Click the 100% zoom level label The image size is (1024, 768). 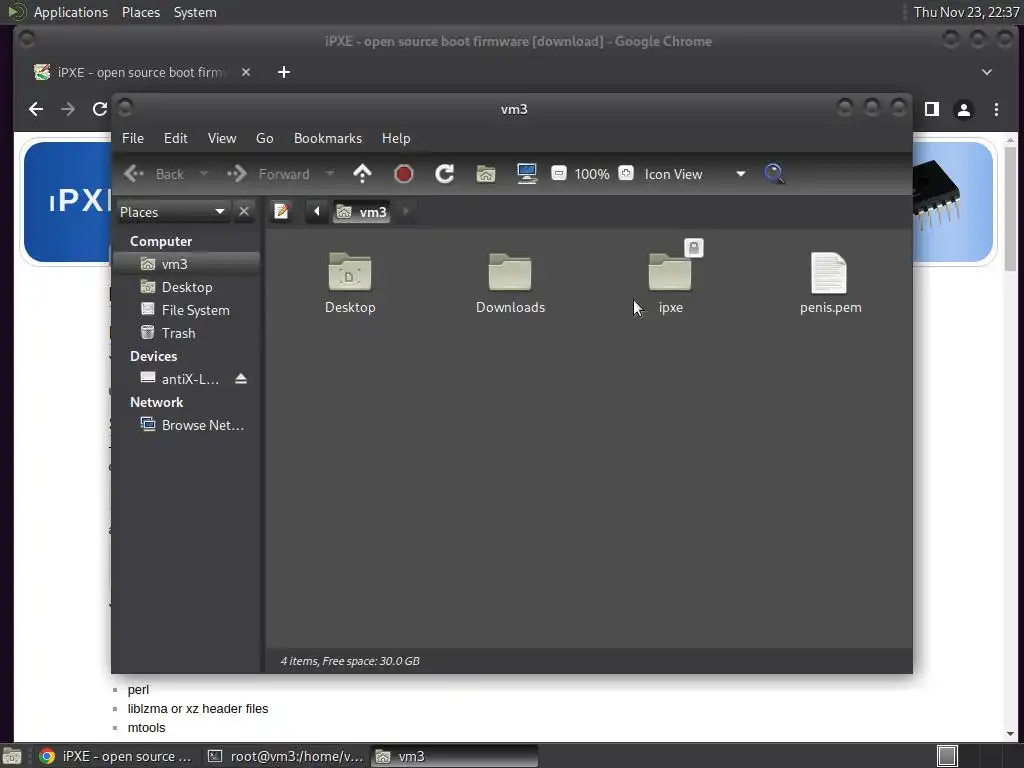(x=592, y=174)
